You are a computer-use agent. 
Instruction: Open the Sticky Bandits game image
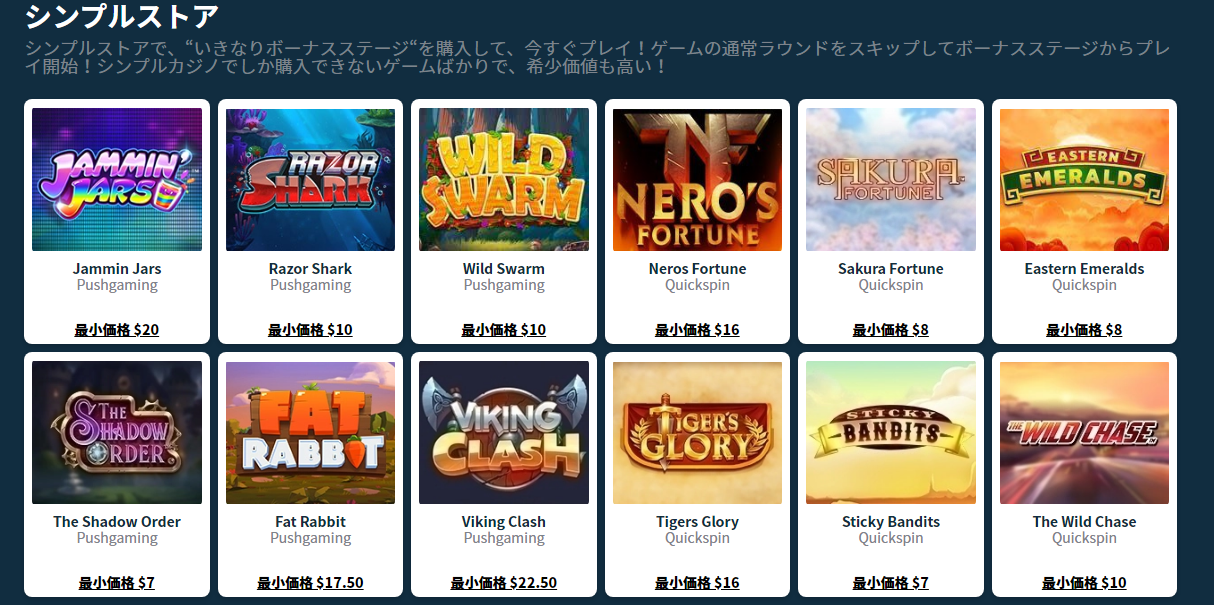coord(891,433)
